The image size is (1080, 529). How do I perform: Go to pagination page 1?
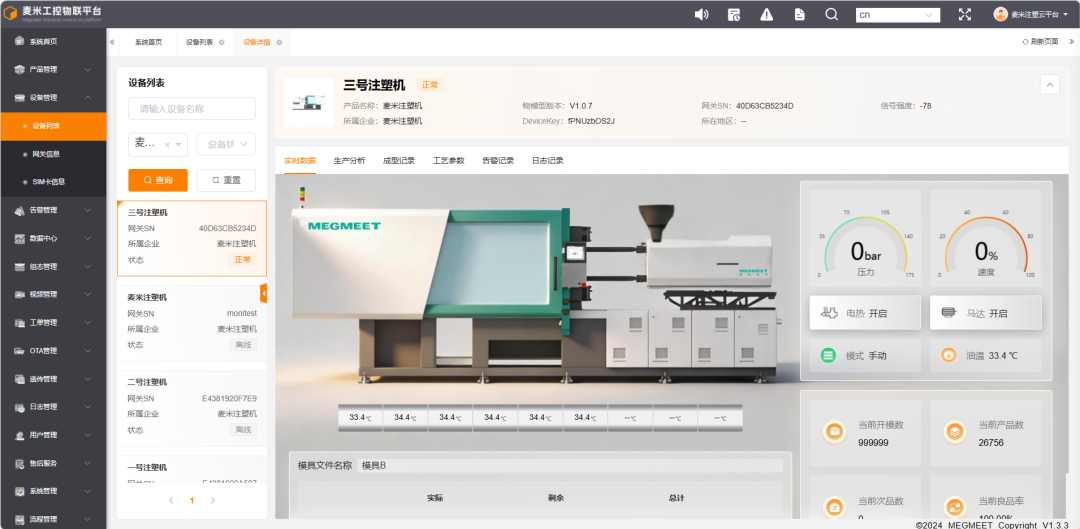point(192,501)
